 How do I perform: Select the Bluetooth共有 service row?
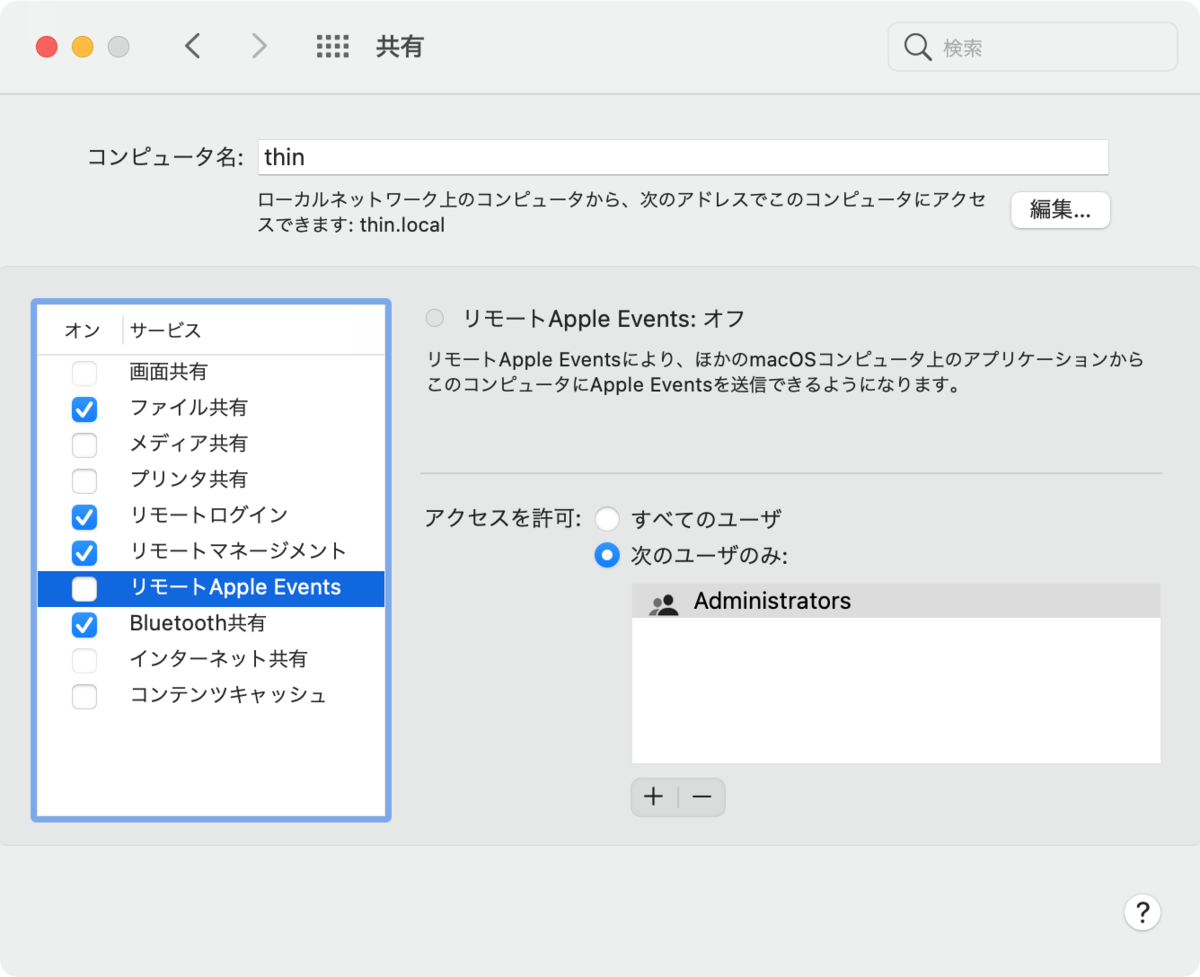coord(211,624)
